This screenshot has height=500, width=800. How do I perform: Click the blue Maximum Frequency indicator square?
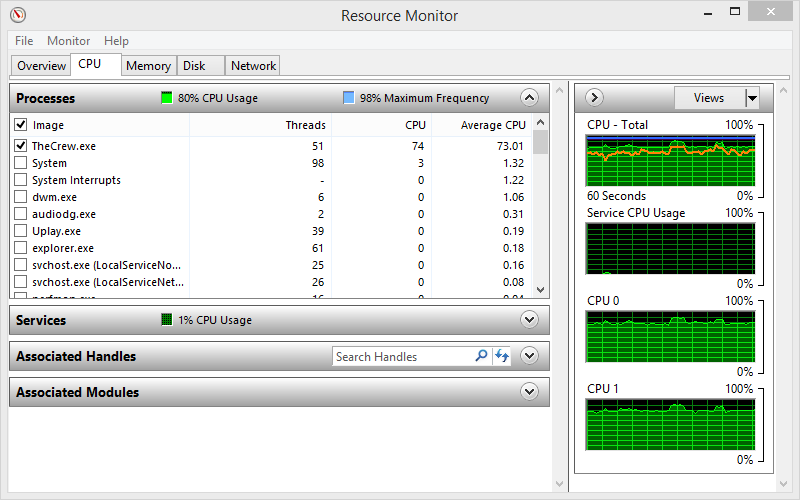pos(348,98)
